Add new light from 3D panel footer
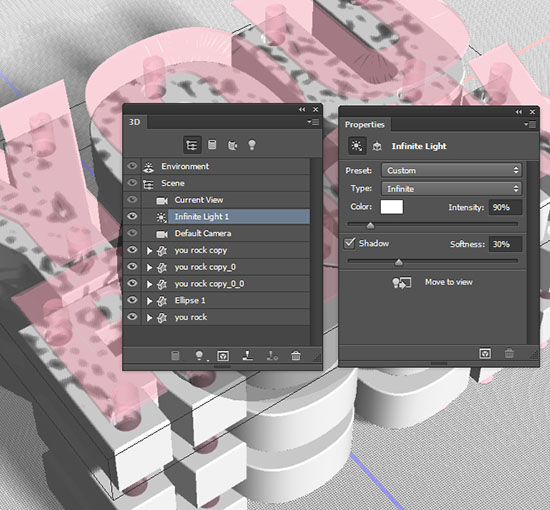 [199, 356]
